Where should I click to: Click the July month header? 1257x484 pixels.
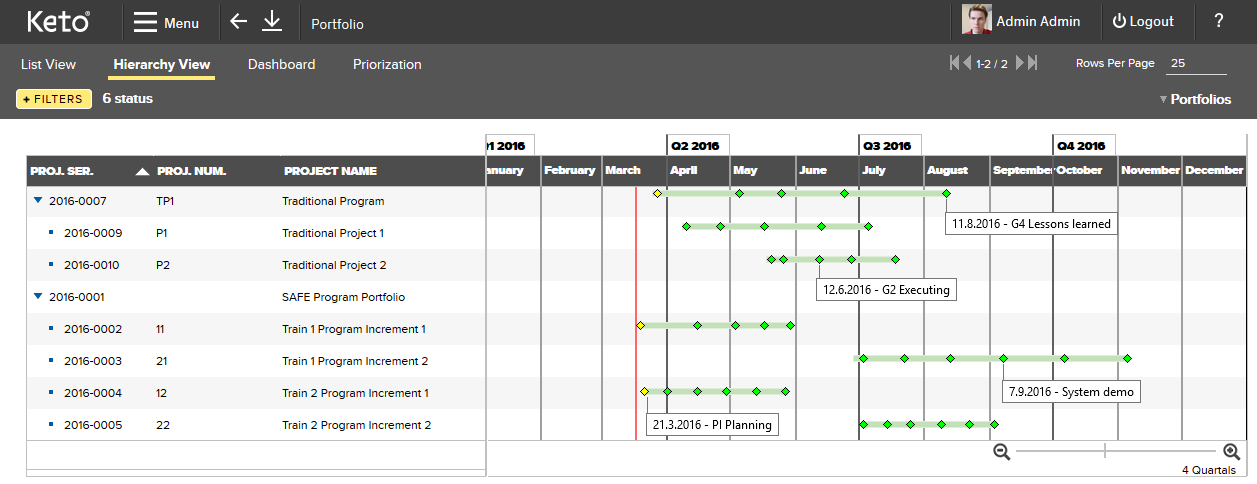(891, 171)
